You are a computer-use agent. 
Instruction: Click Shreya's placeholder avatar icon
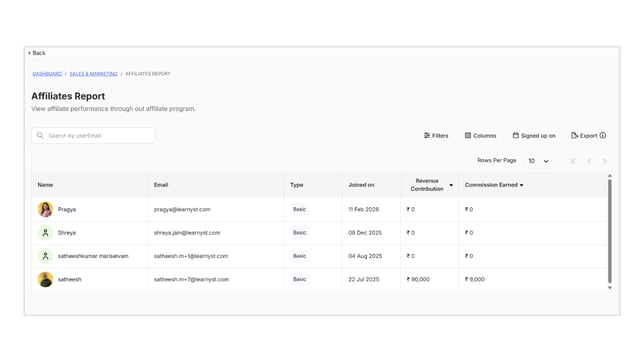click(x=45, y=233)
